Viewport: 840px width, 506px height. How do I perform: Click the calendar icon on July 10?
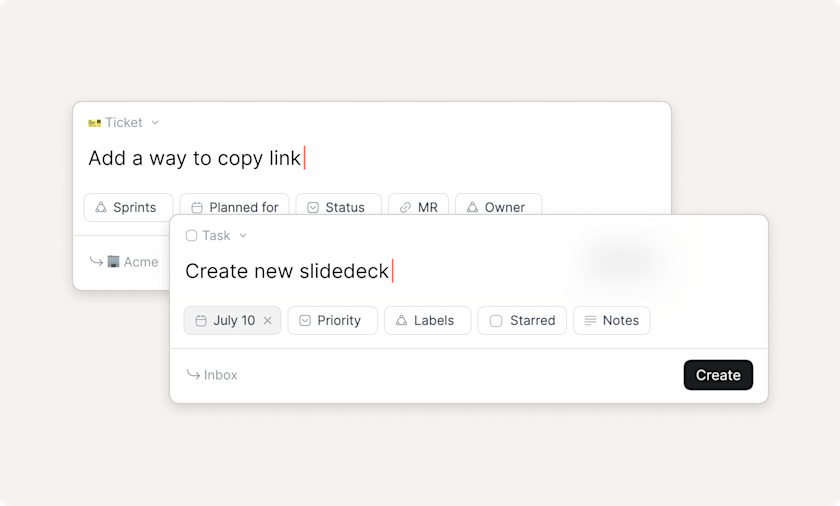coord(201,321)
